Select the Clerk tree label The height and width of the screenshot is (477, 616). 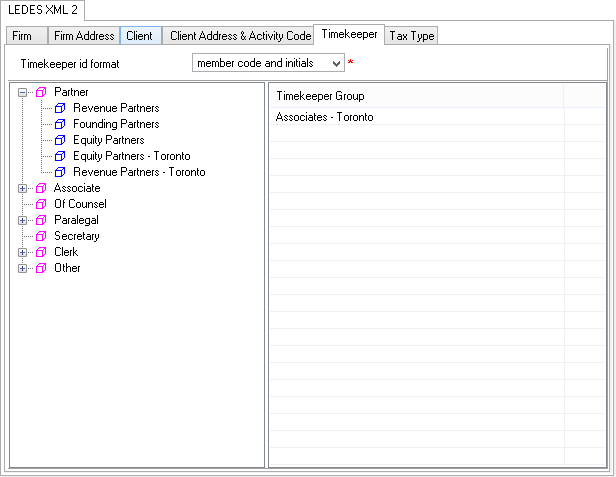[x=66, y=252]
